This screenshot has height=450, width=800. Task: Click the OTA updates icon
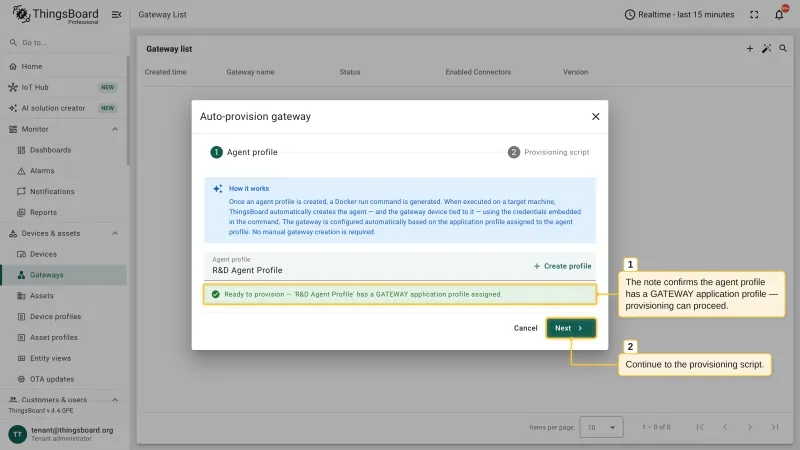tap(21, 379)
